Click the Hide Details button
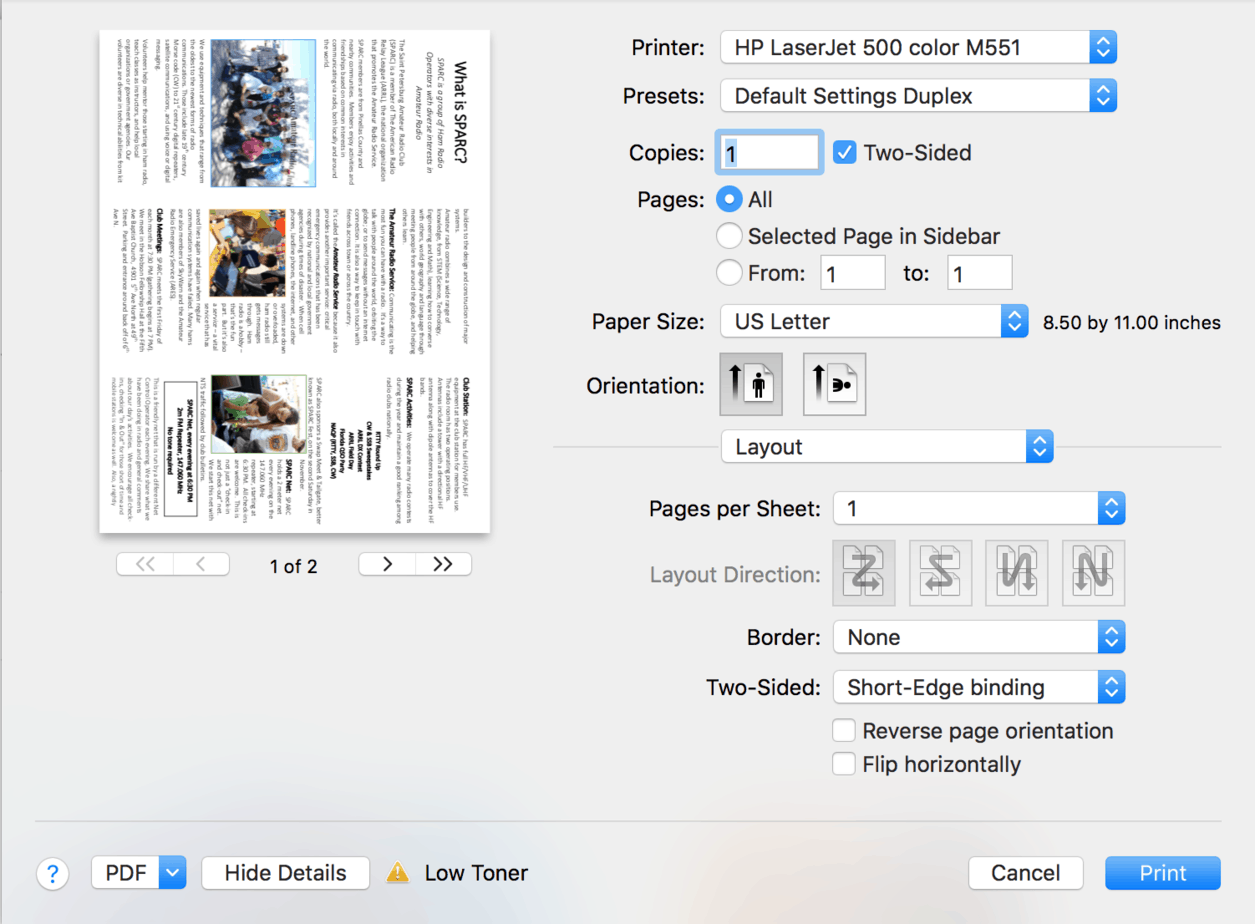This screenshot has height=924, width=1255. point(285,873)
